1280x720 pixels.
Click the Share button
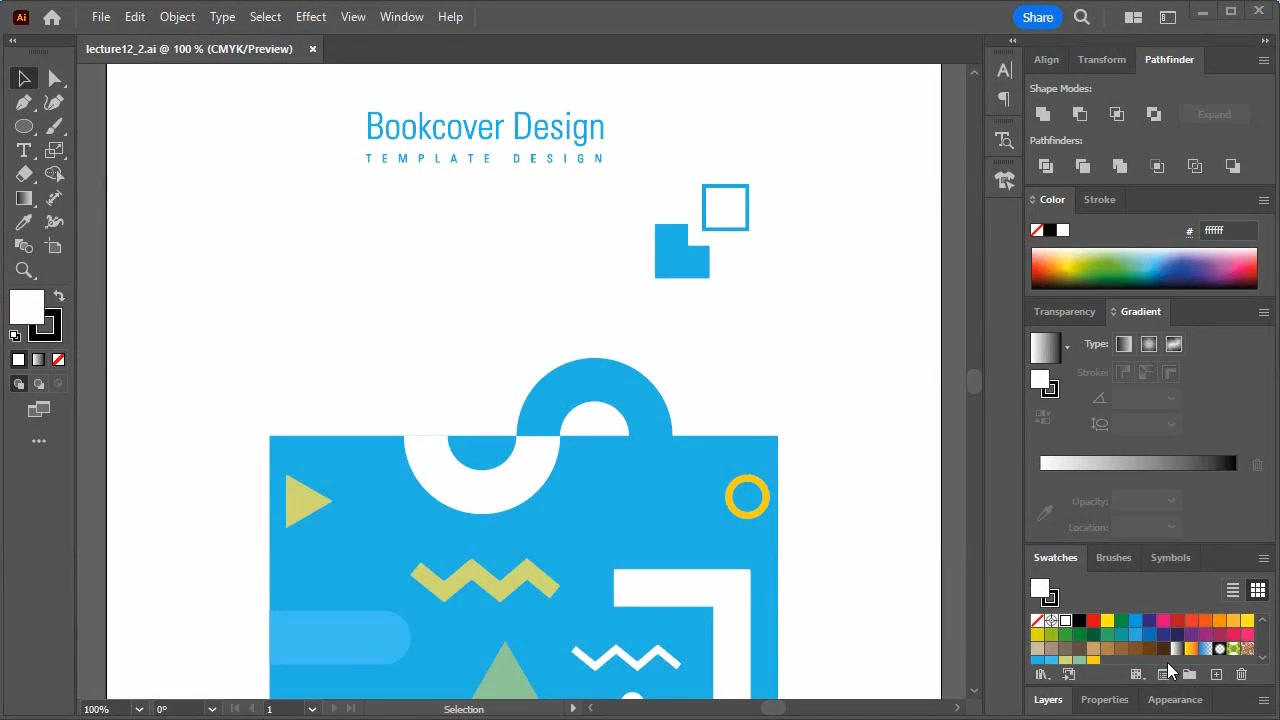tap(1037, 17)
